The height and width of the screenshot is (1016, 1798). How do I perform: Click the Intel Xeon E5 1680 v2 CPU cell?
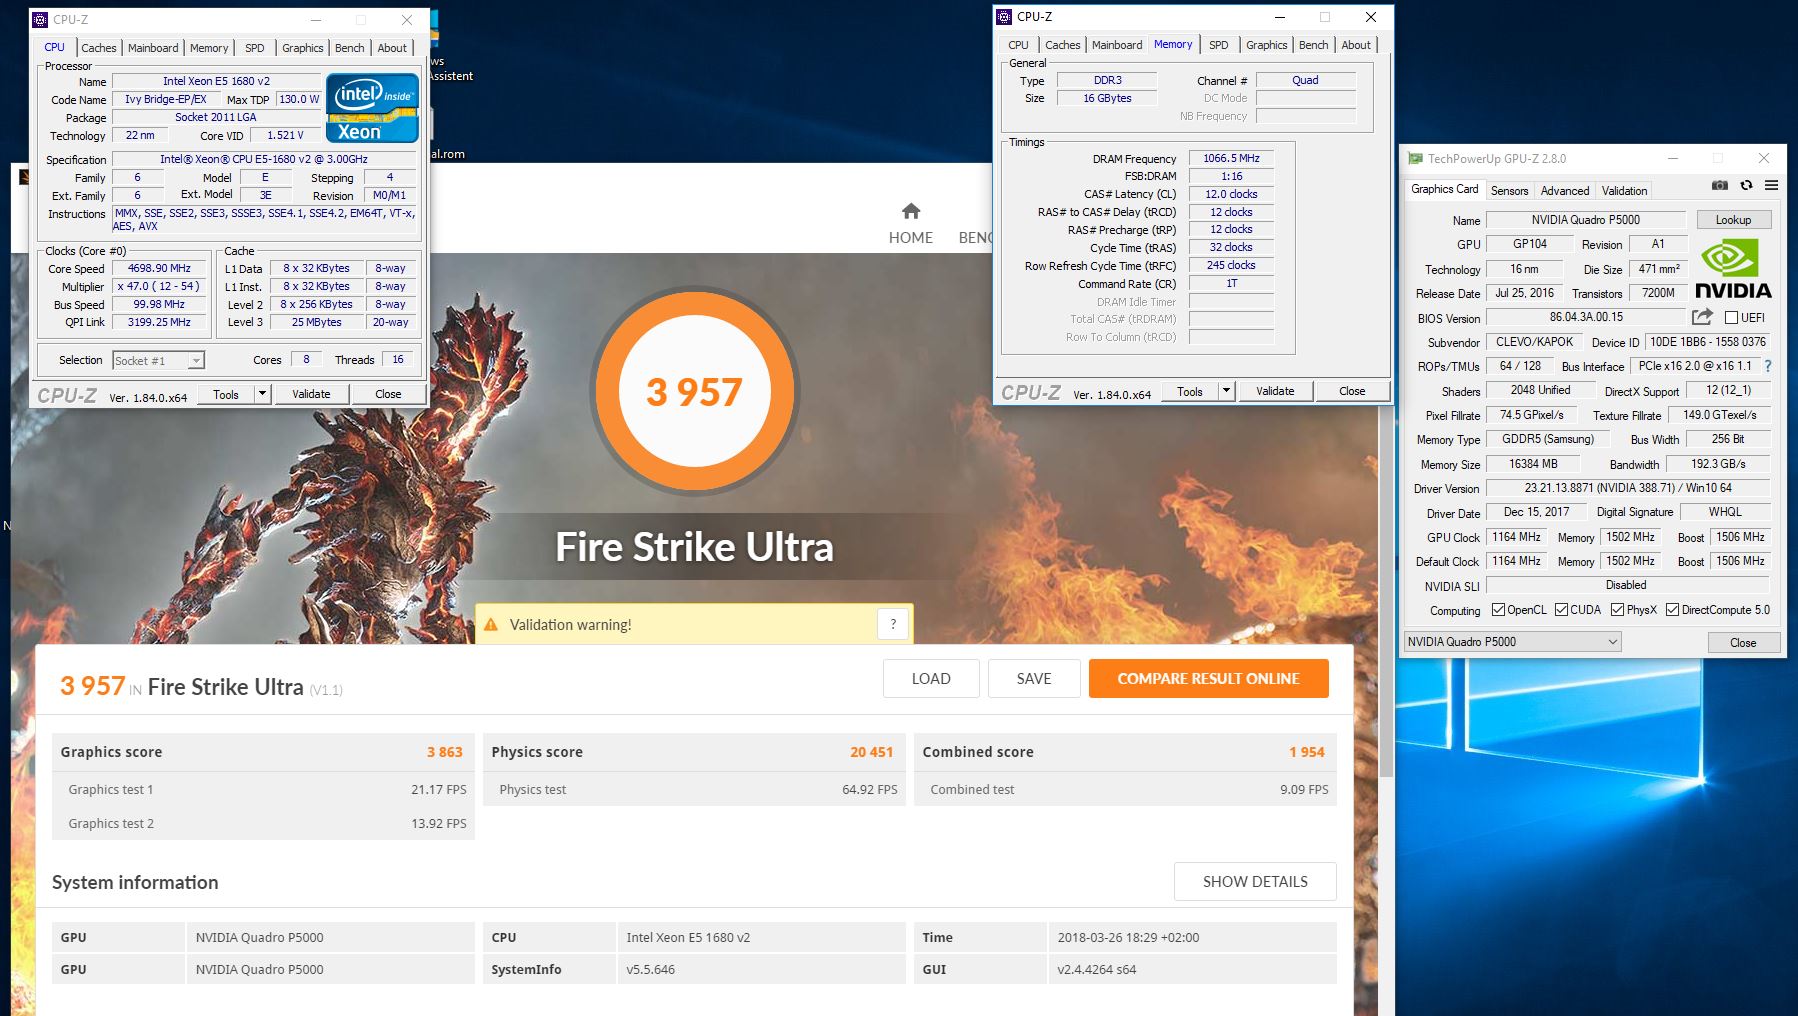click(760, 937)
